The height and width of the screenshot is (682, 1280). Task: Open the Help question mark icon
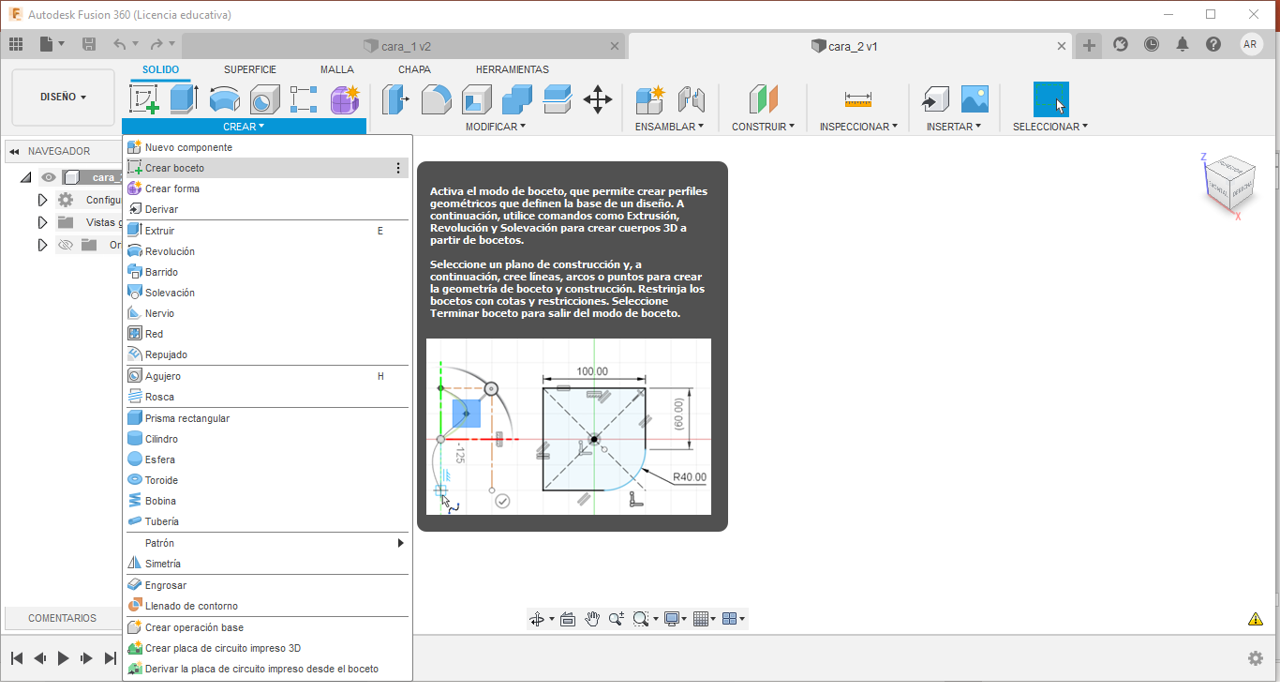click(1213, 44)
